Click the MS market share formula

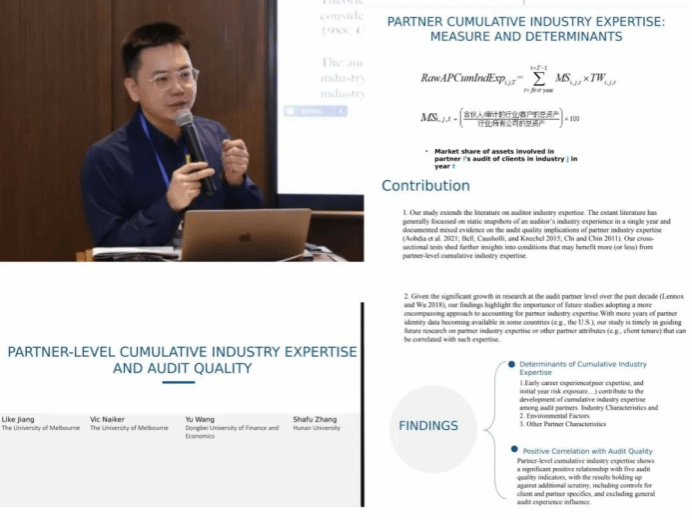(500, 118)
